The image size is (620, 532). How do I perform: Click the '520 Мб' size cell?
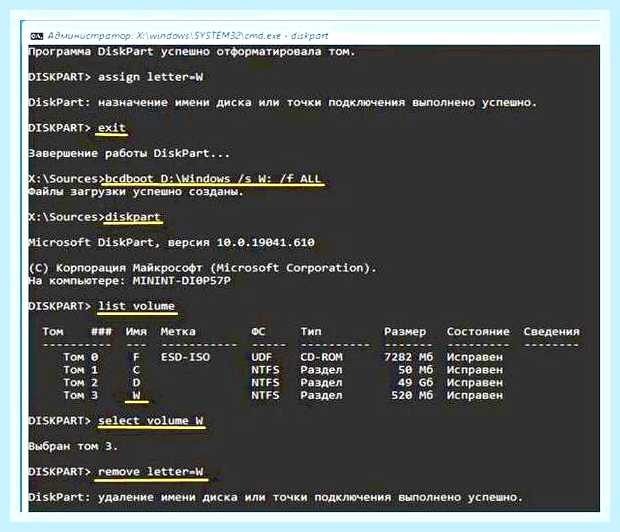(412, 395)
